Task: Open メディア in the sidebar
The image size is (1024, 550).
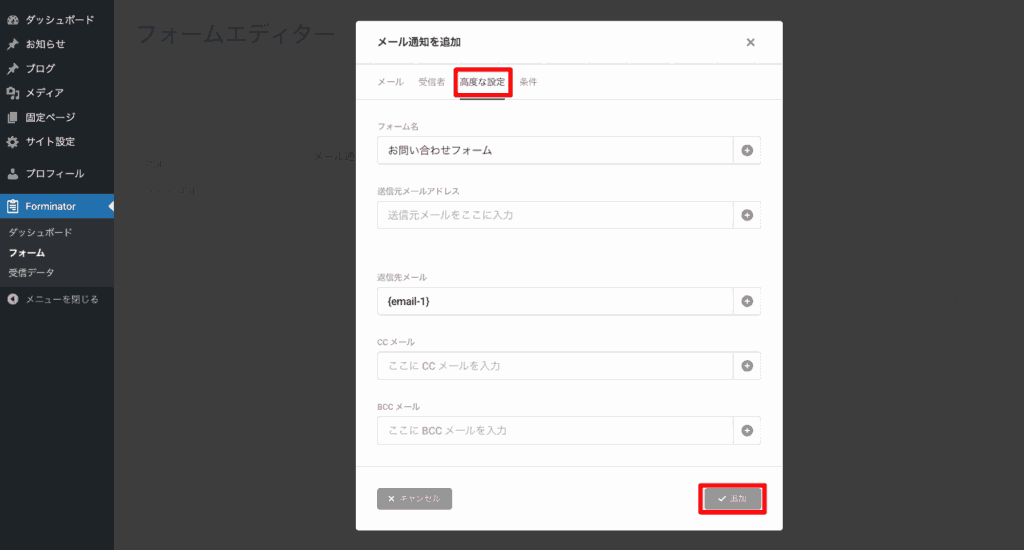Action: tap(44, 93)
